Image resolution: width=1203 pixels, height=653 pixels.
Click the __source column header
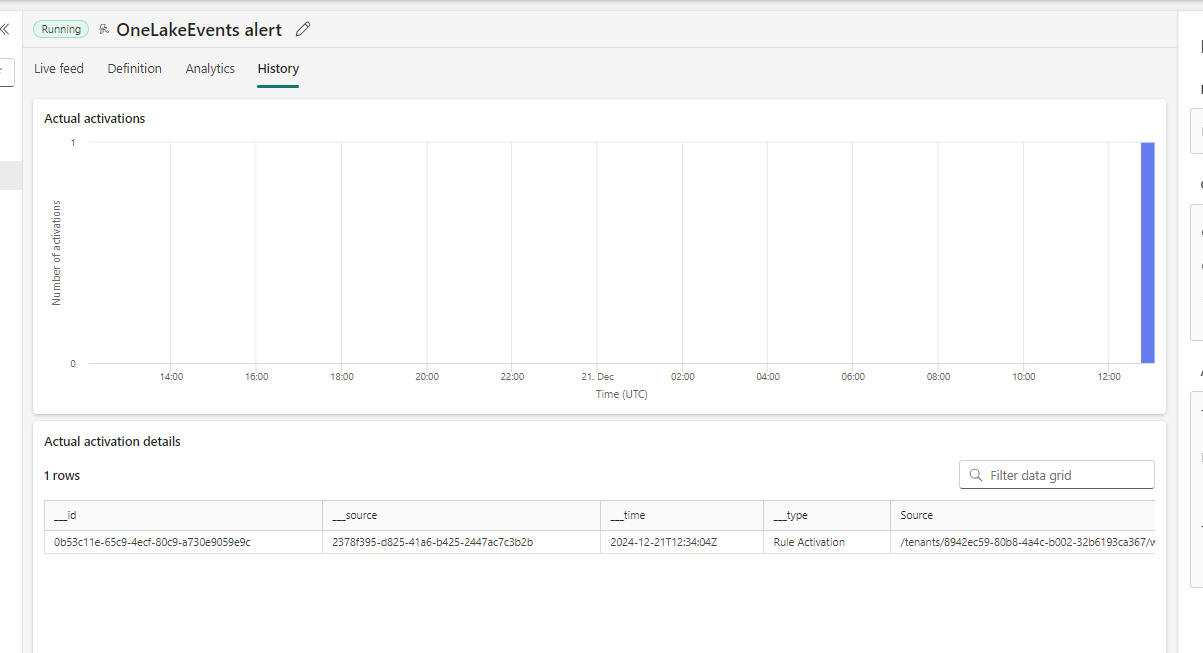[462, 515]
